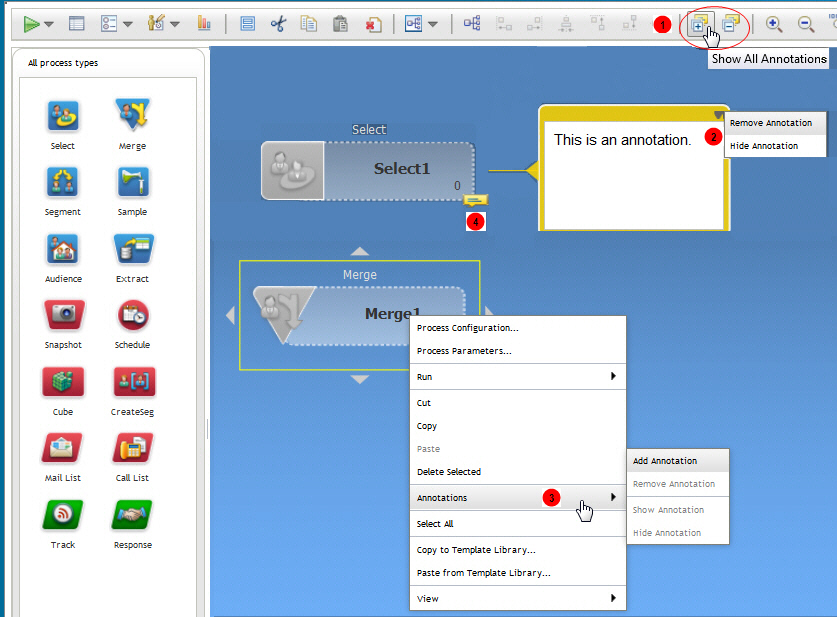This screenshot has height=617, width=837.
Task: Click Remove Annotation in annotation popup
Action: [x=770, y=123]
